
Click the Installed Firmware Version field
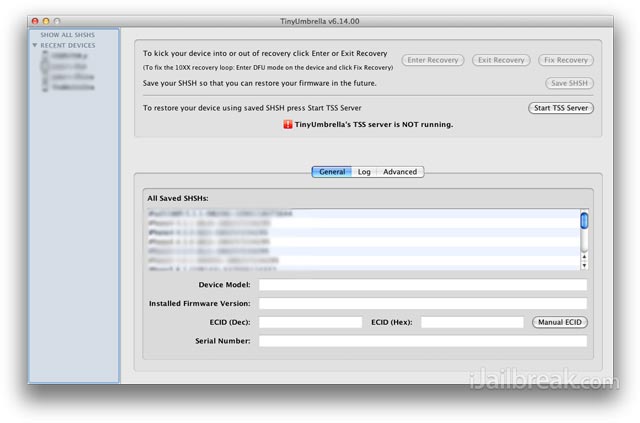(x=423, y=303)
